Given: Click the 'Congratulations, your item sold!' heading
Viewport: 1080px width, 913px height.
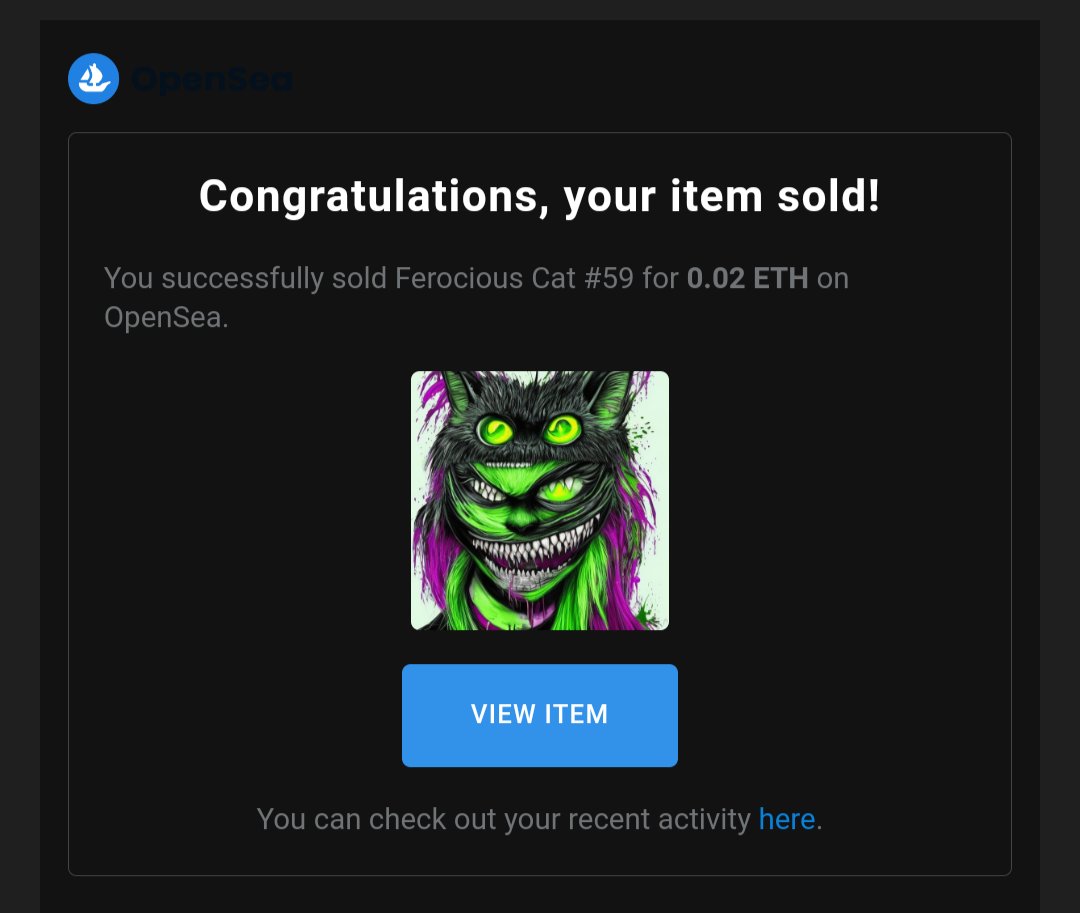Looking at the screenshot, I should point(539,196).
